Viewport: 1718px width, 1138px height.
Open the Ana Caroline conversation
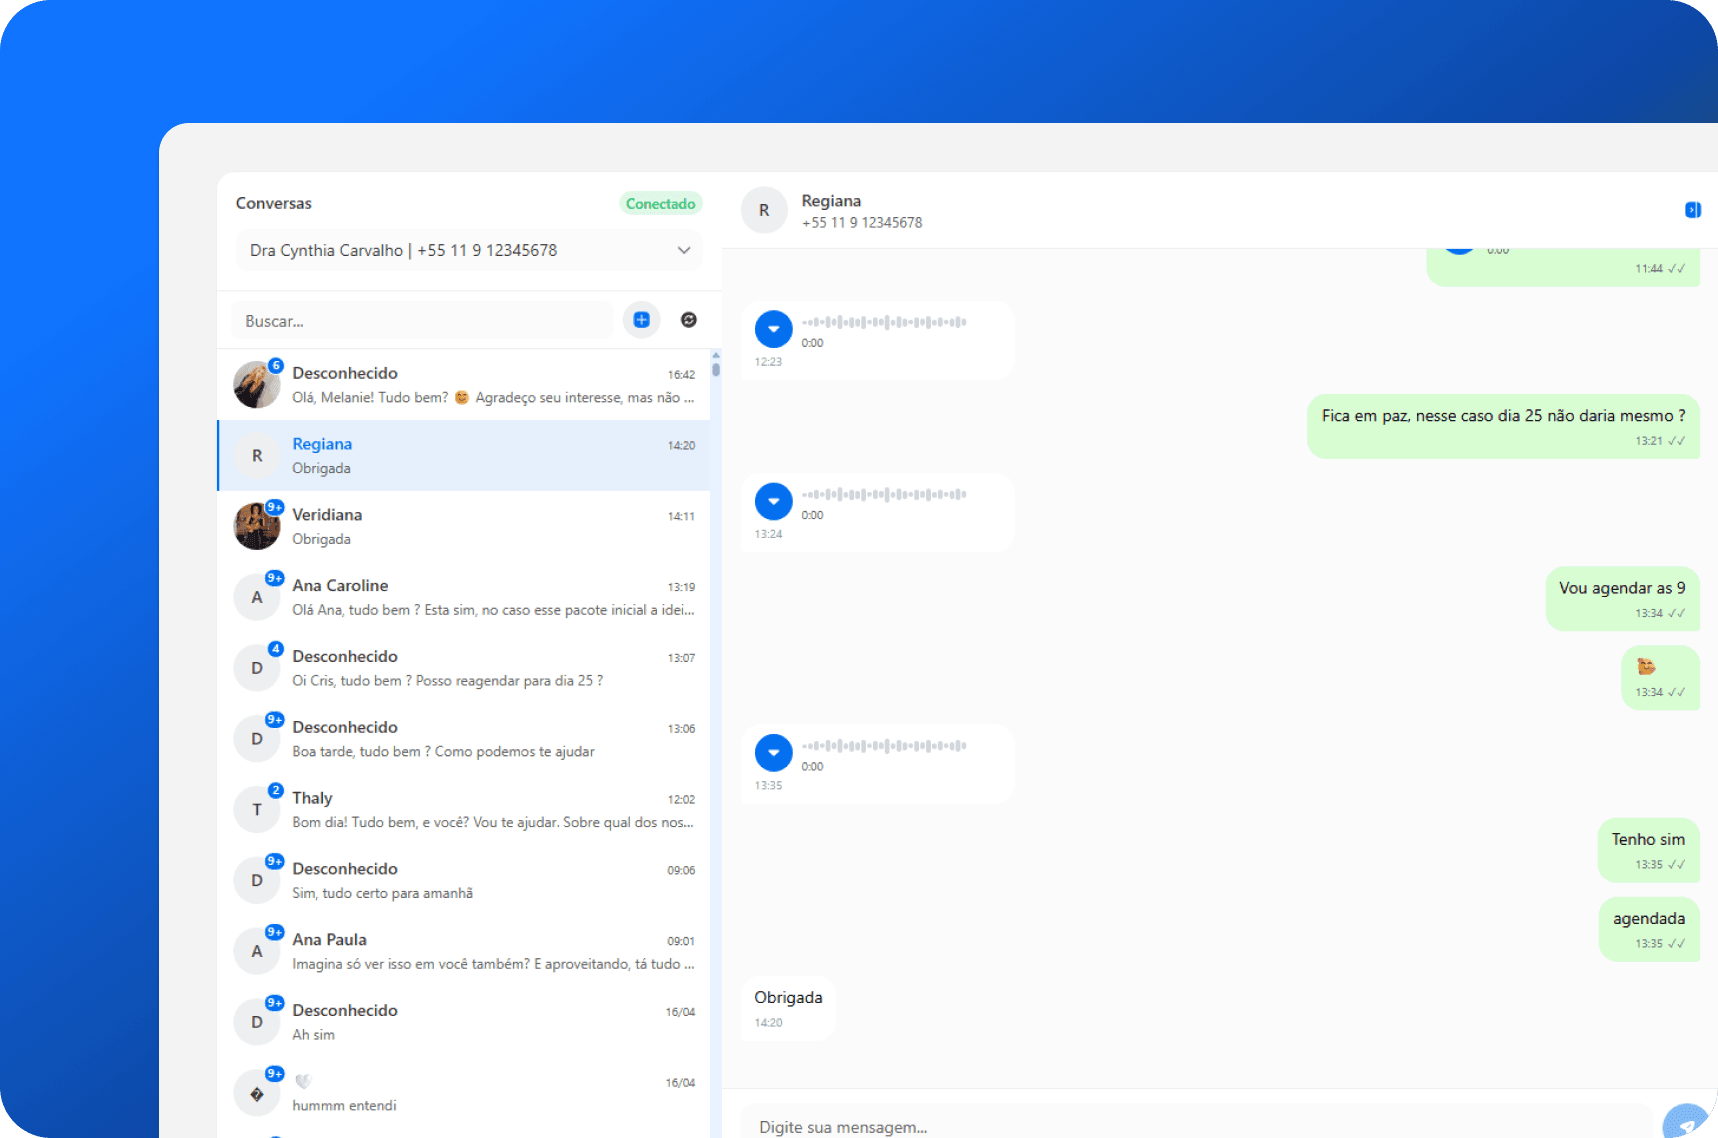(465, 597)
